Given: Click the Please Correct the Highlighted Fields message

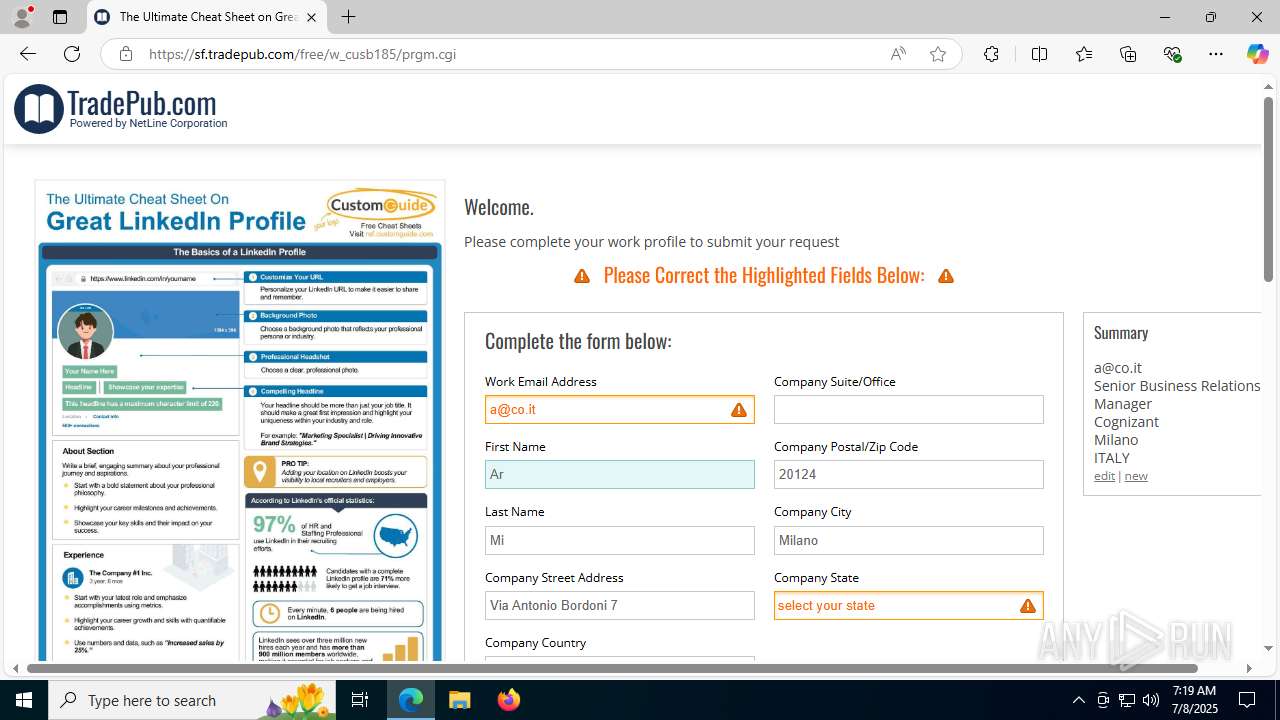Looking at the screenshot, I should pyautogui.click(x=764, y=275).
